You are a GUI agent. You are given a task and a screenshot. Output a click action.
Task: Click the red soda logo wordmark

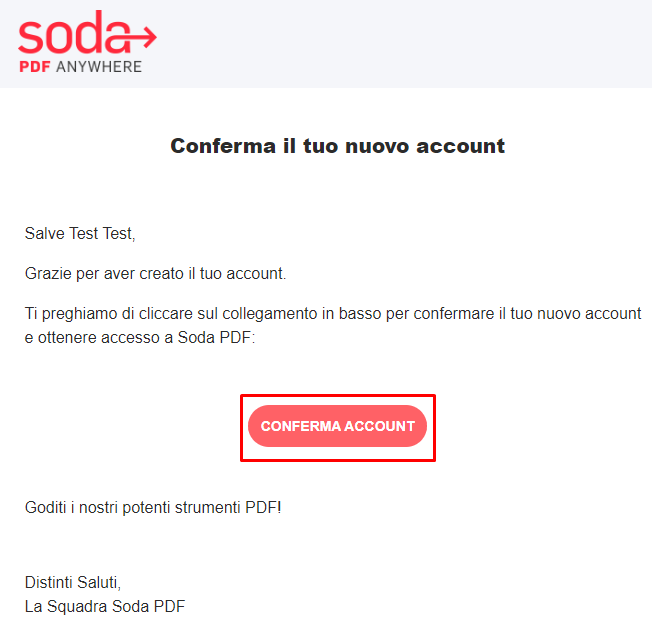(x=74, y=33)
